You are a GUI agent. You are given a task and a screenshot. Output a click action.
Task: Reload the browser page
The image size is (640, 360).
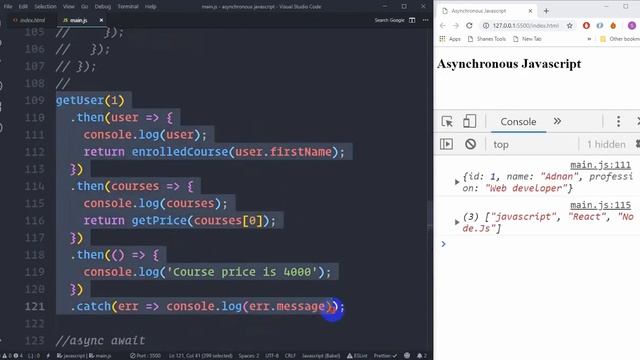pos(469,25)
